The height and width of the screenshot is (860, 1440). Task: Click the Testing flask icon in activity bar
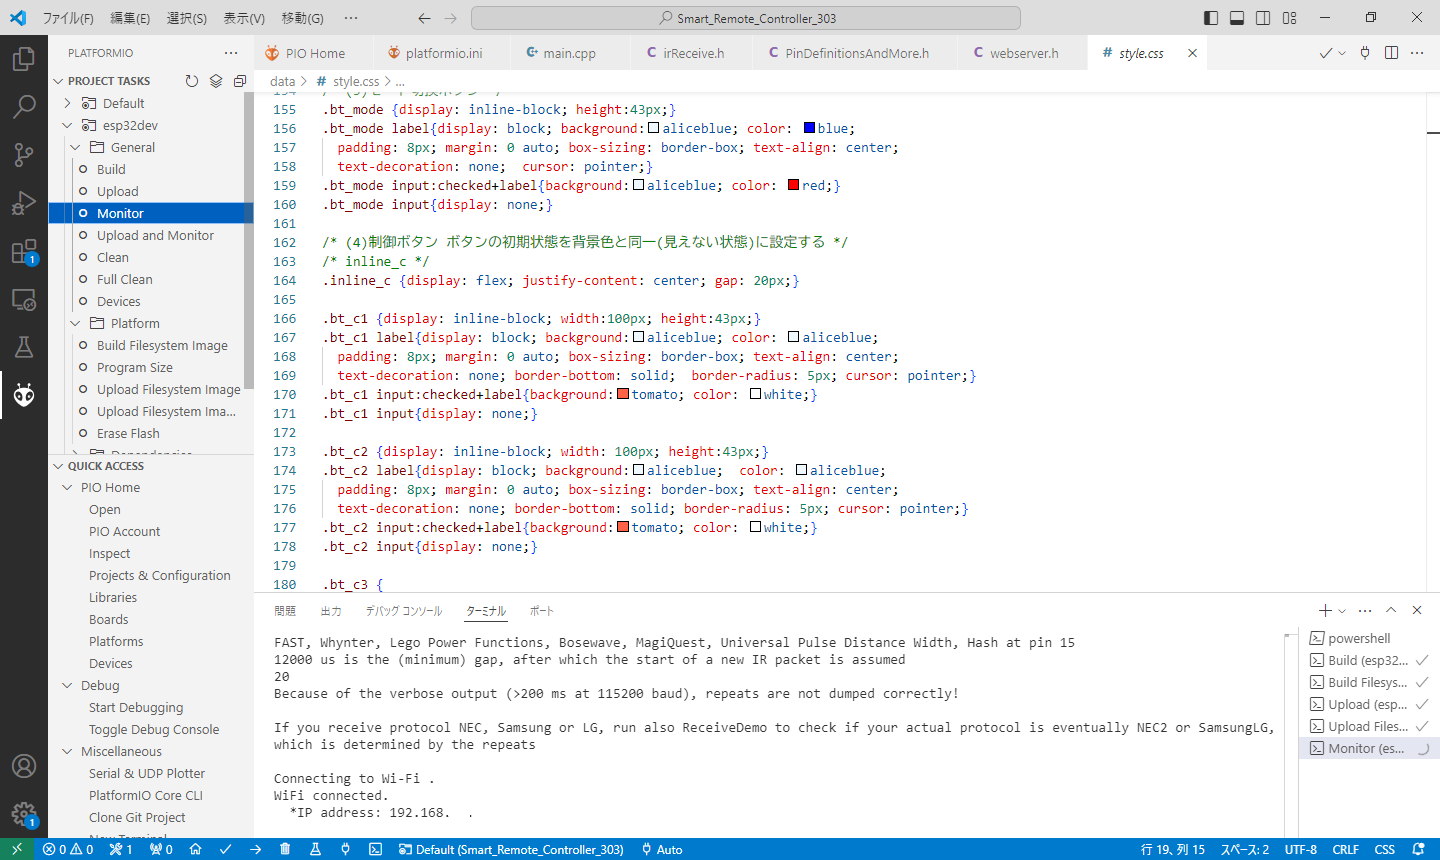coord(24,347)
